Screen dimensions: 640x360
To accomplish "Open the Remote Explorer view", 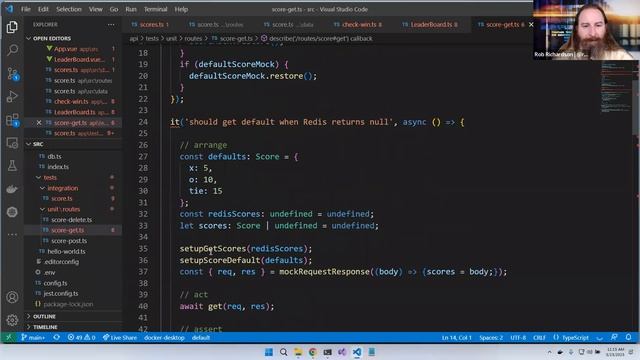I will 12,143.
